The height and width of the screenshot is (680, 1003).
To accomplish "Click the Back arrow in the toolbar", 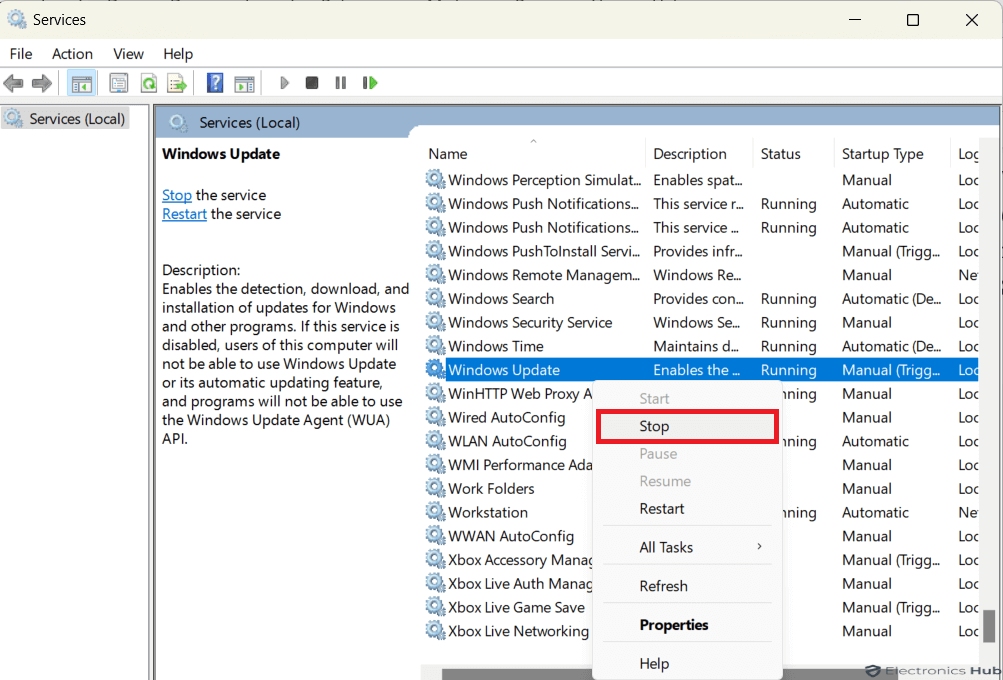I will [14, 83].
